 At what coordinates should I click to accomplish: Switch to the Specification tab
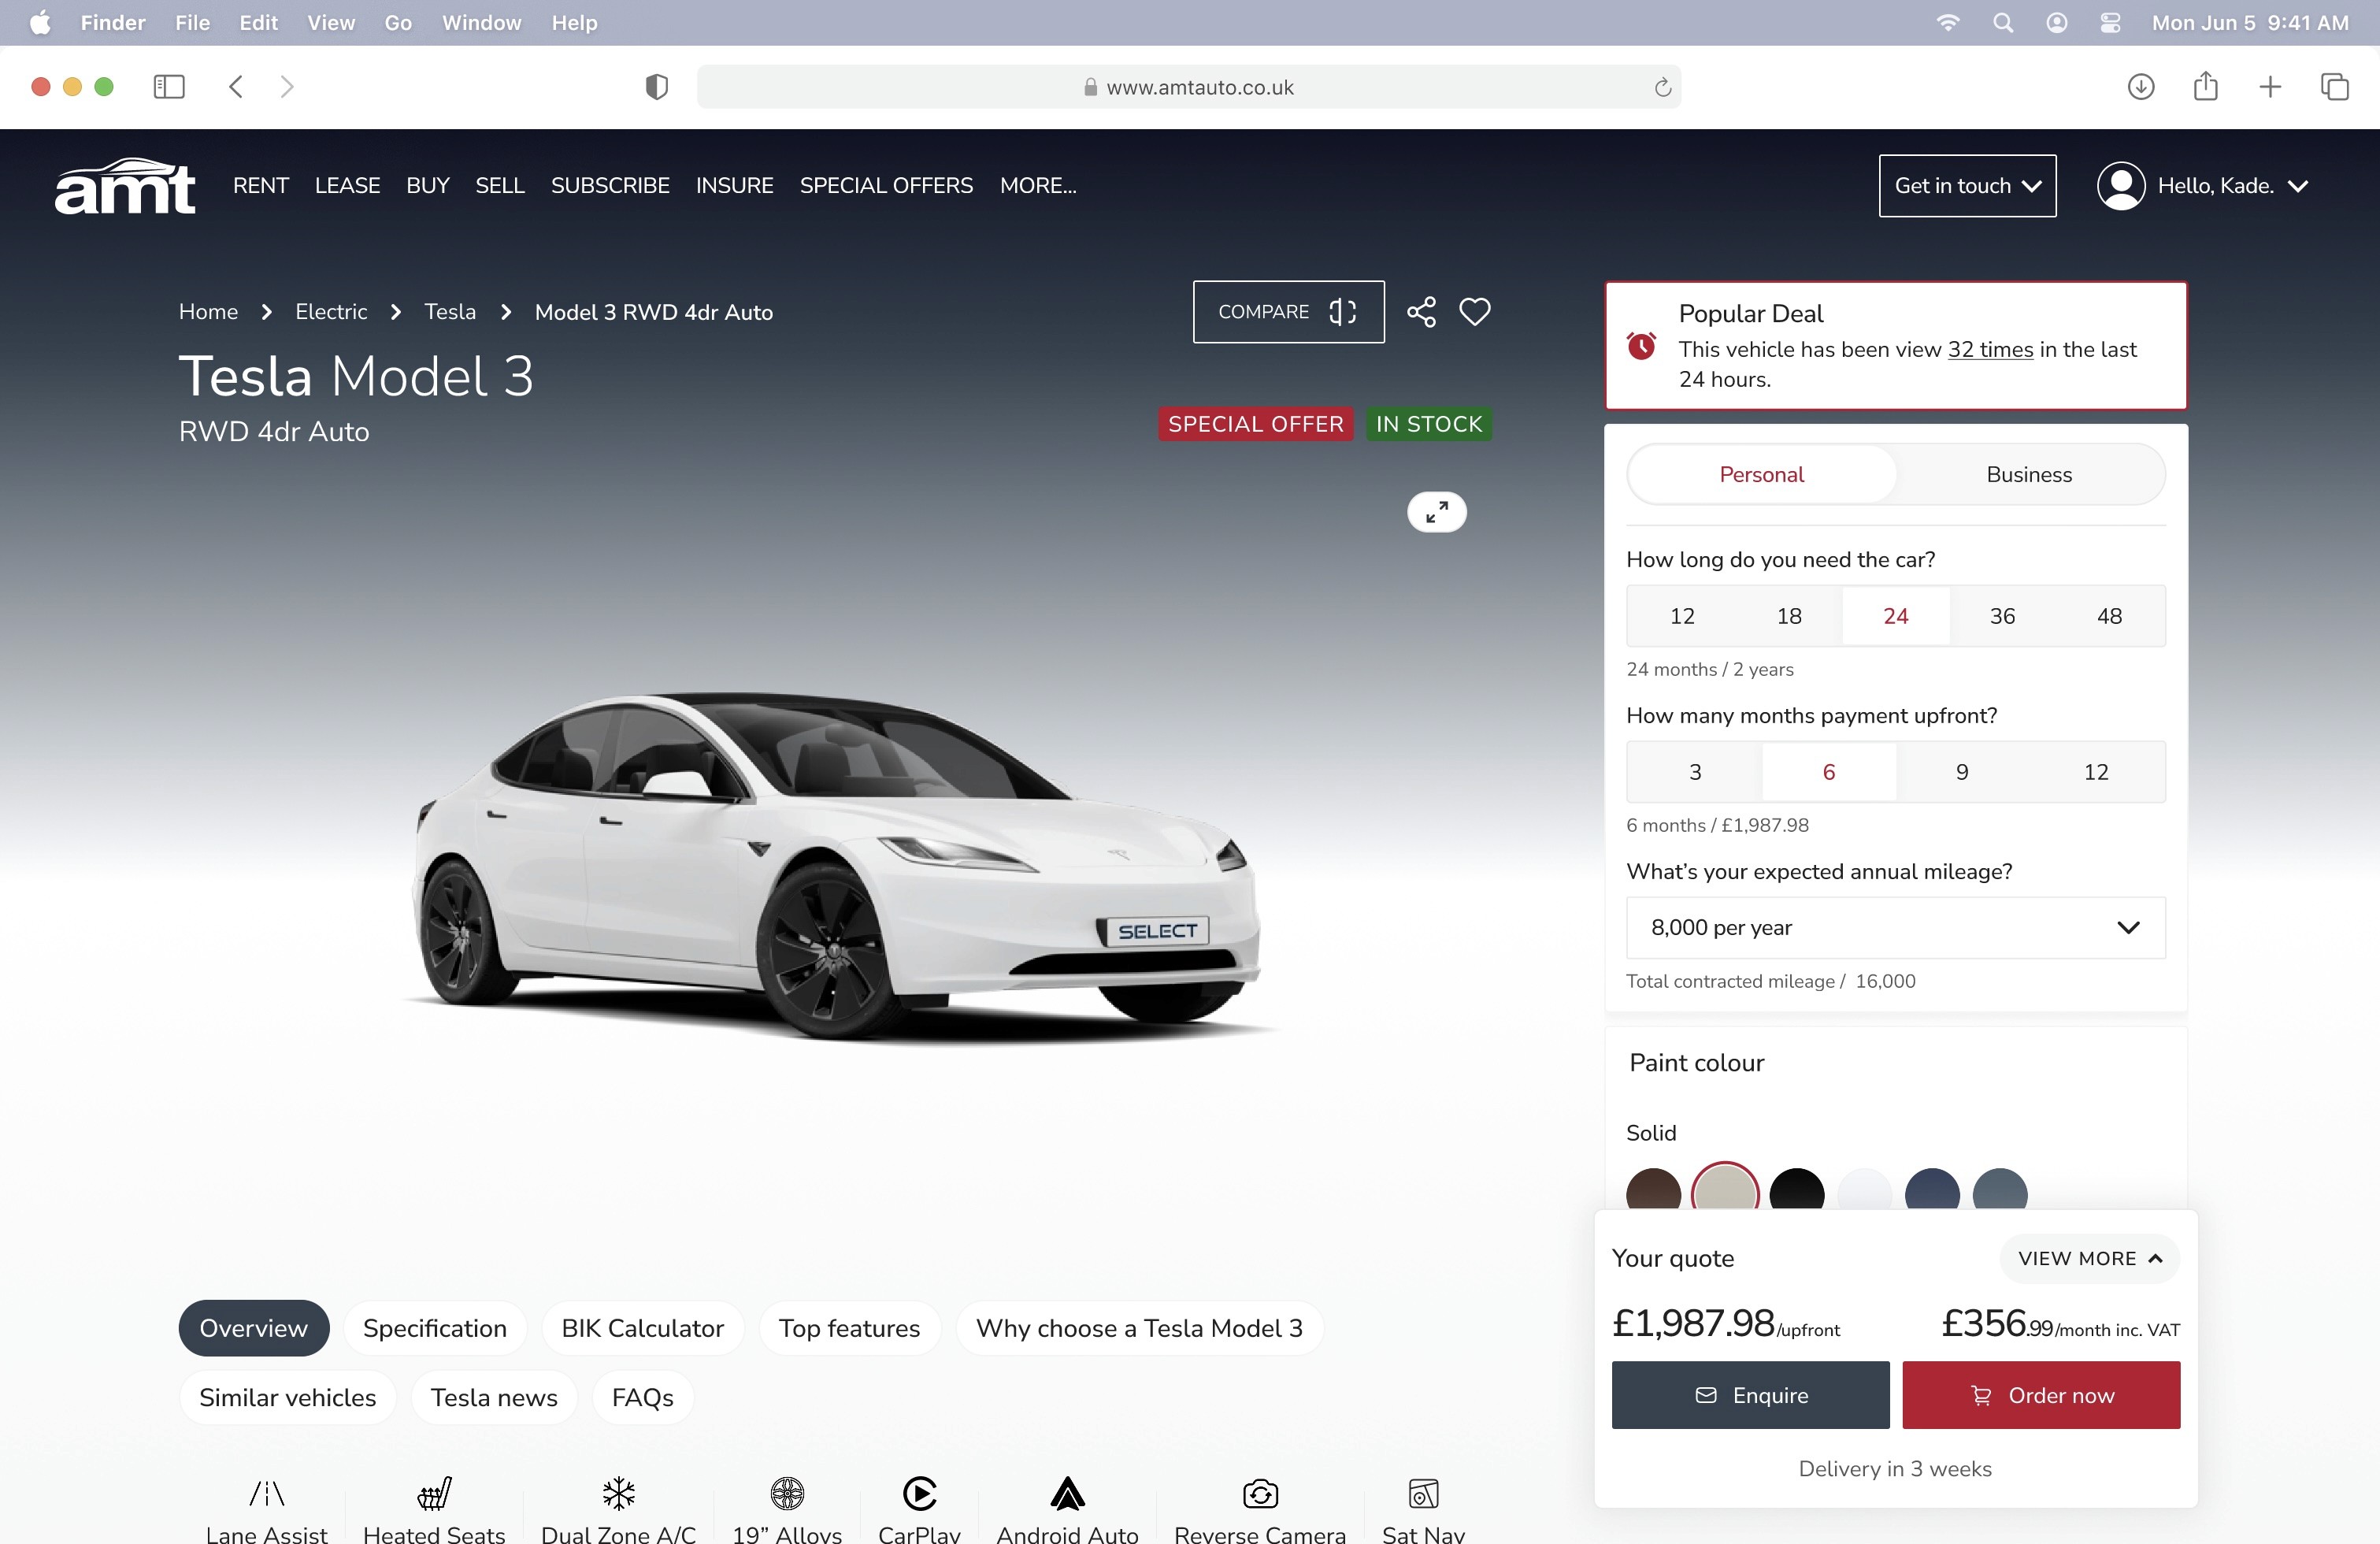point(435,1329)
